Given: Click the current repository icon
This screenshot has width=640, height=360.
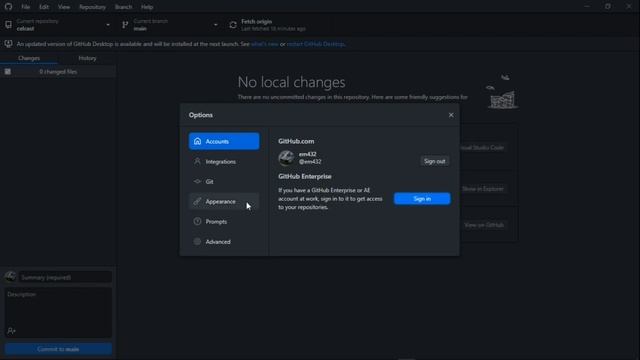Looking at the screenshot, I should [x=8, y=25].
